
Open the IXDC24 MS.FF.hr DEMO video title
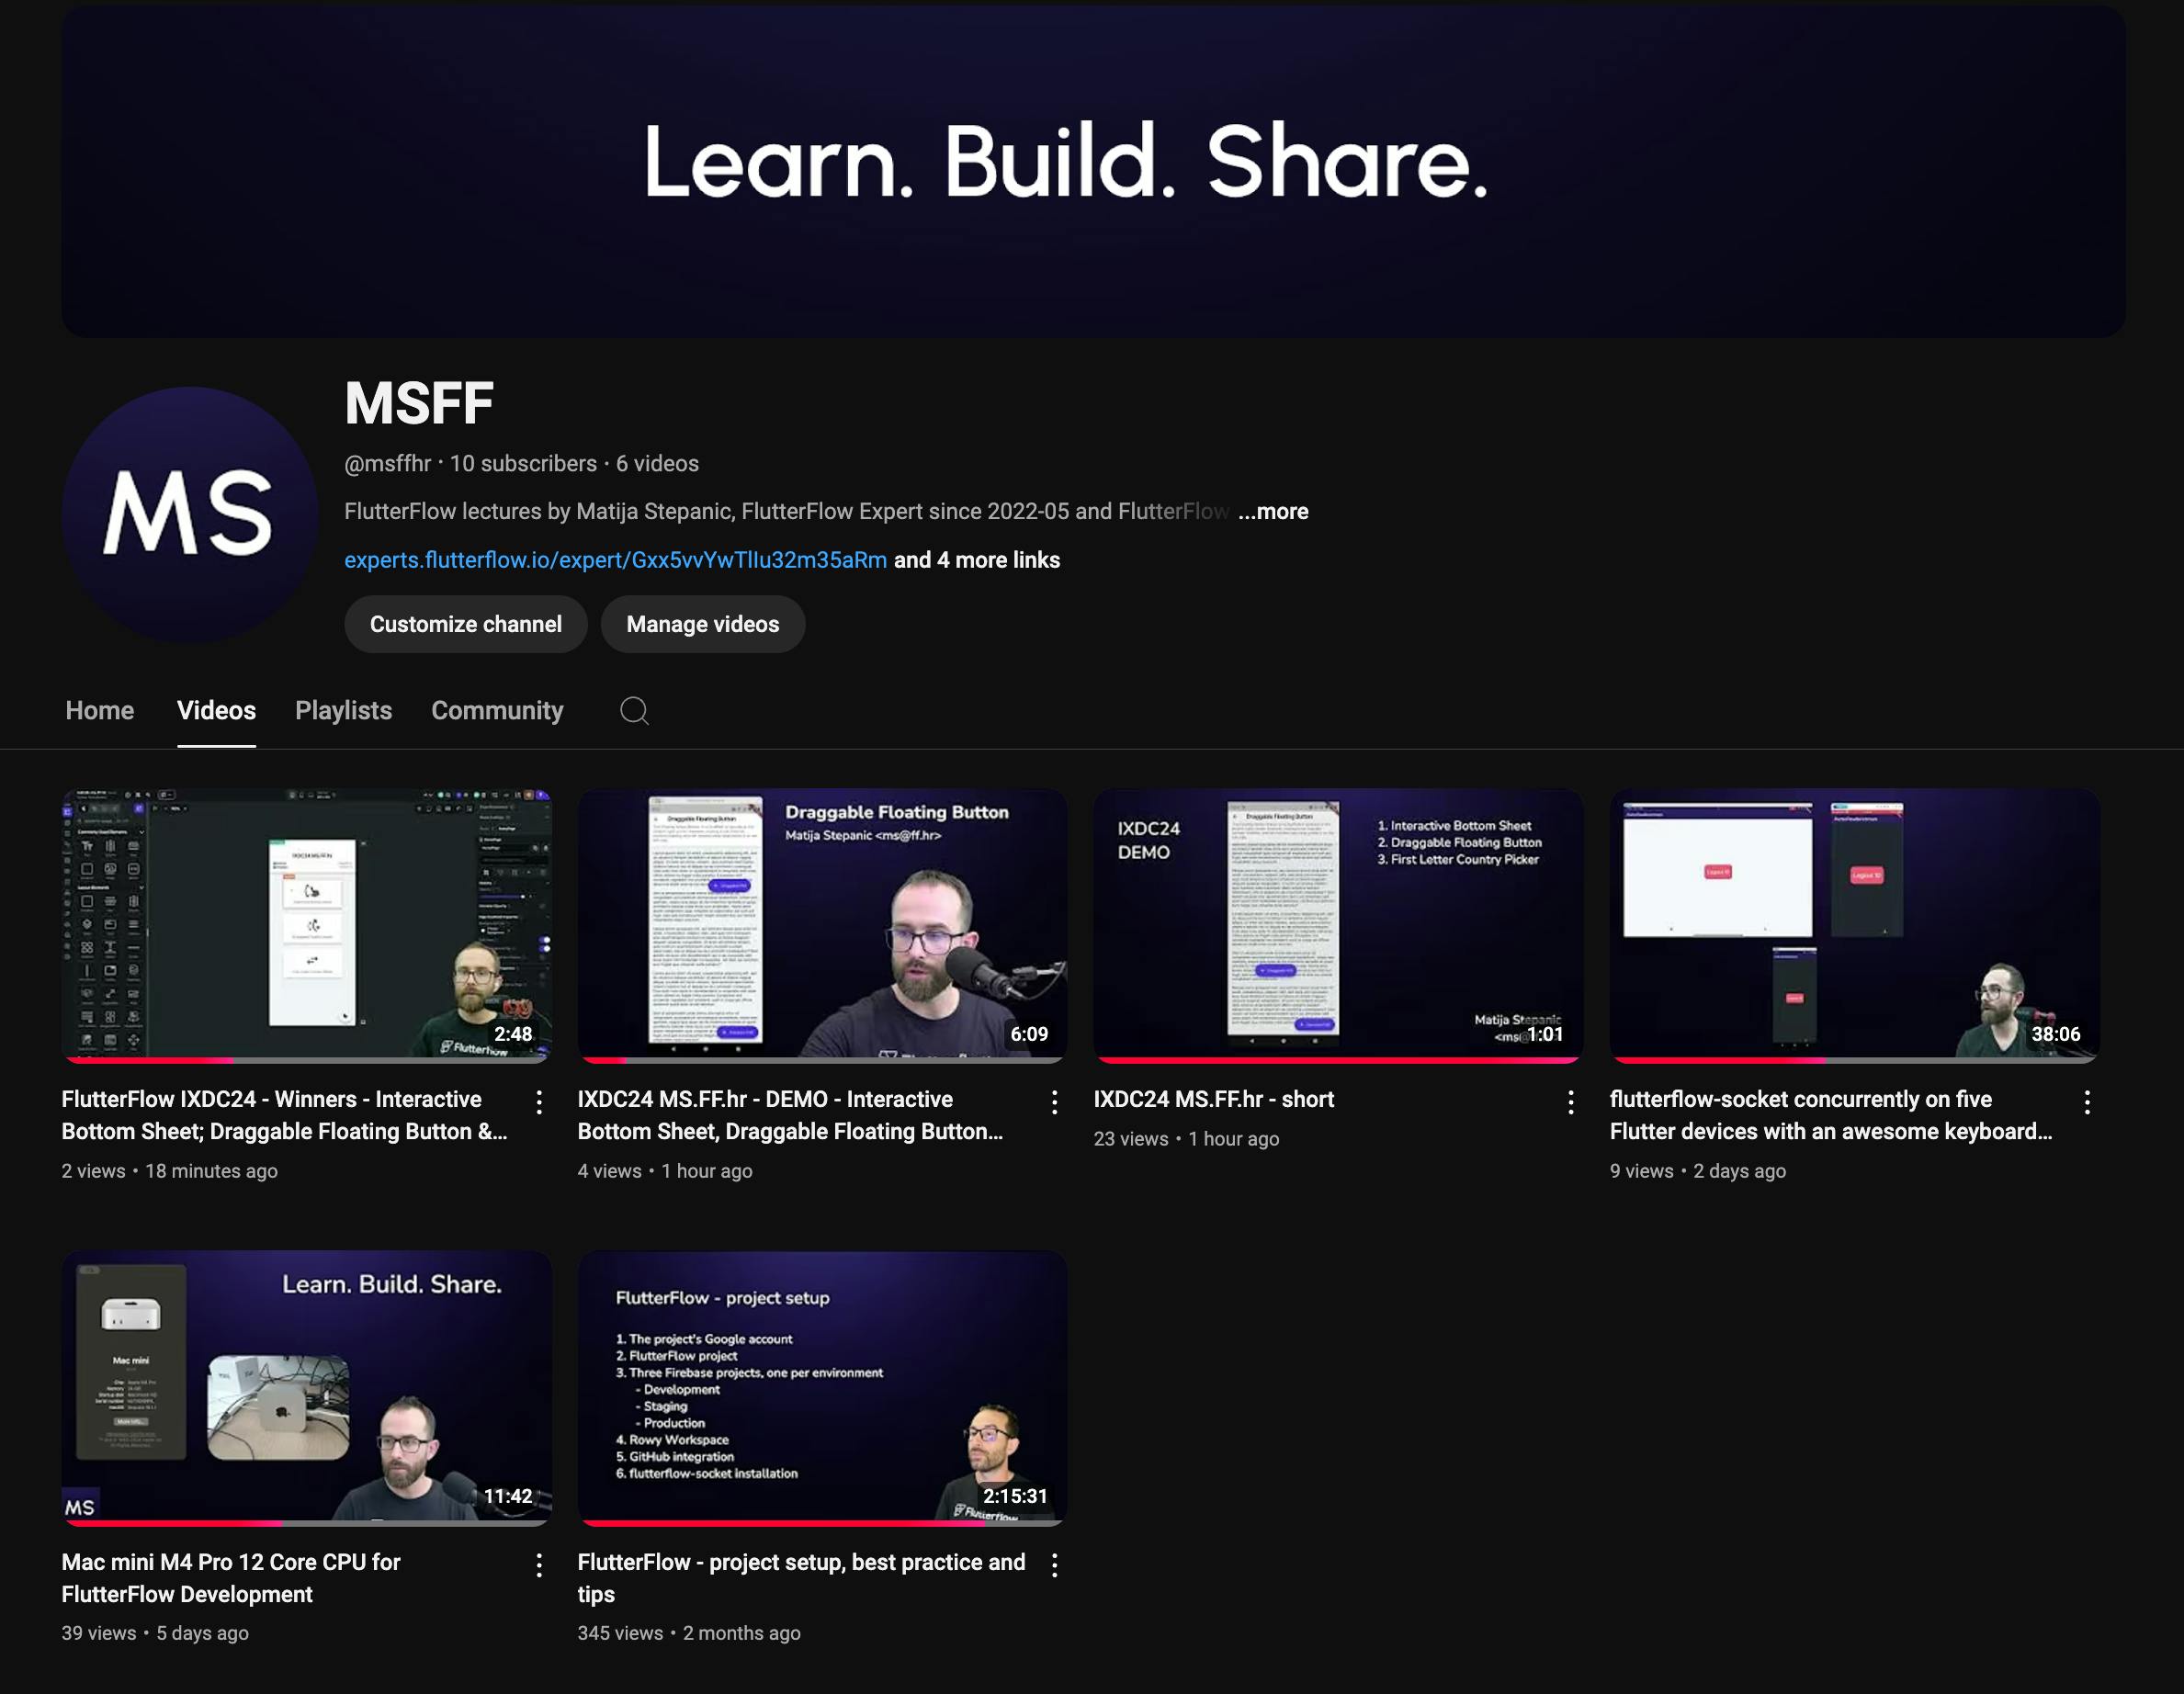pyautogui.click(x=790, y=1115)
